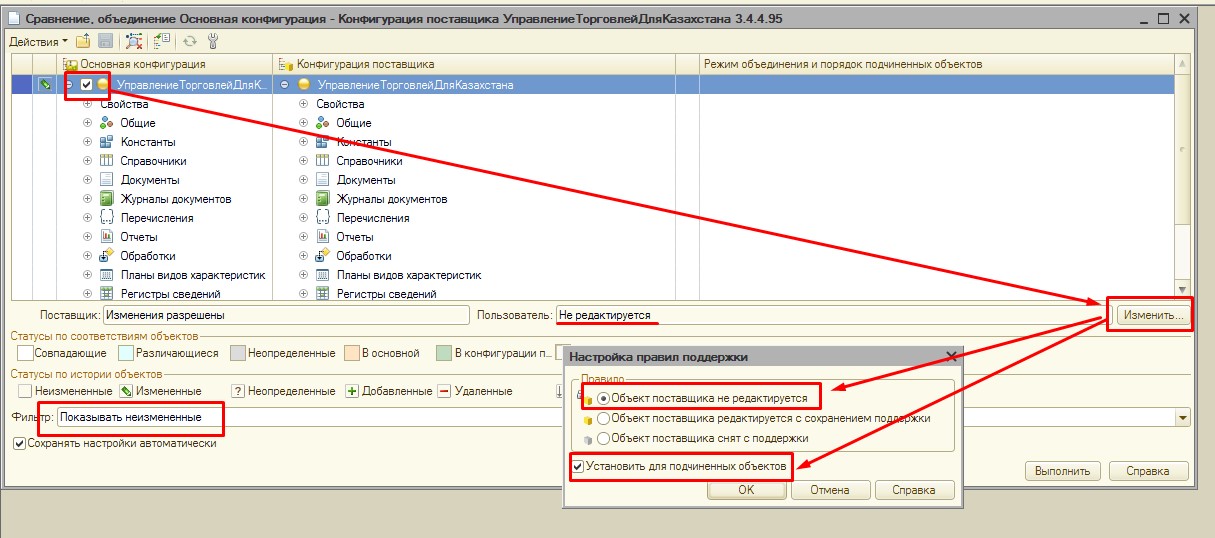Collapse the root node in Основная конфигурация
Image resolution: width=1215 pixels, height=538 pixels.
tap(70, 85)
